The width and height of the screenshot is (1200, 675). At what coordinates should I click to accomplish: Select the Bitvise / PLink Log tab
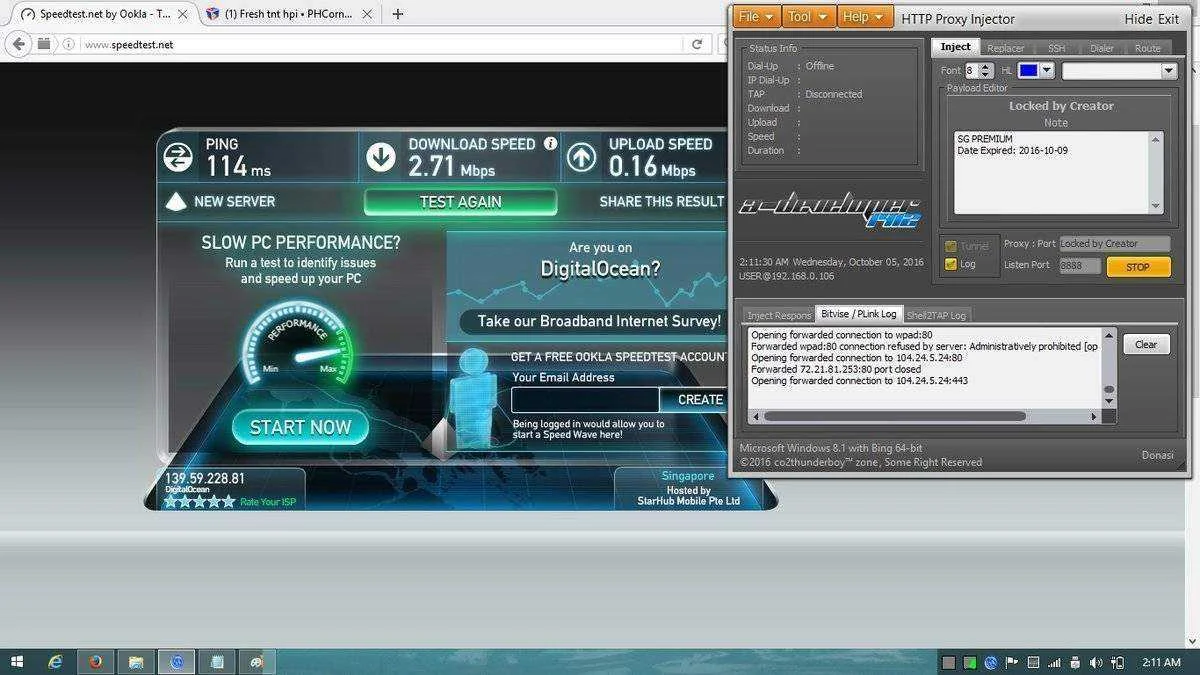[859, 314]
